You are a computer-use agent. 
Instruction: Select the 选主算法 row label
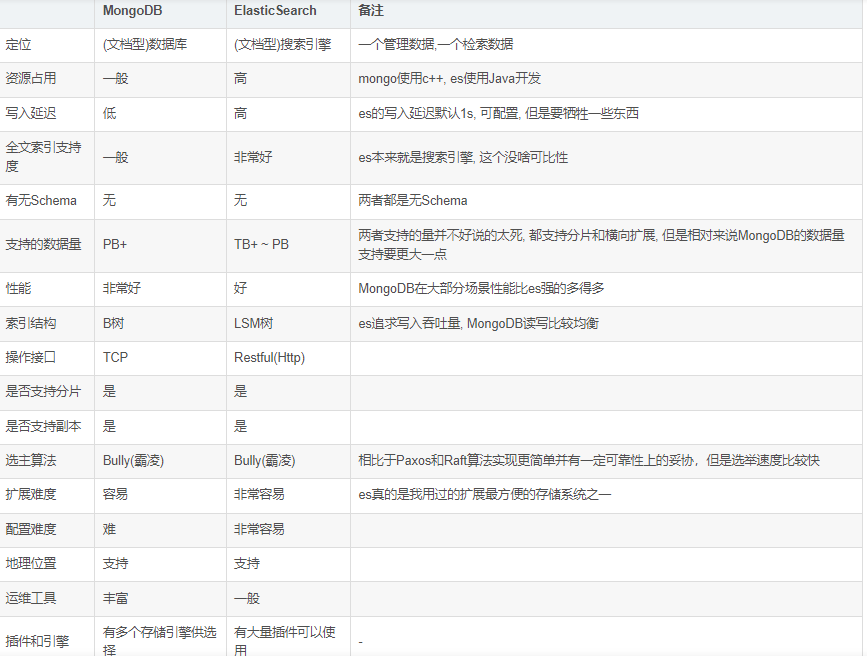pos(31,460)
